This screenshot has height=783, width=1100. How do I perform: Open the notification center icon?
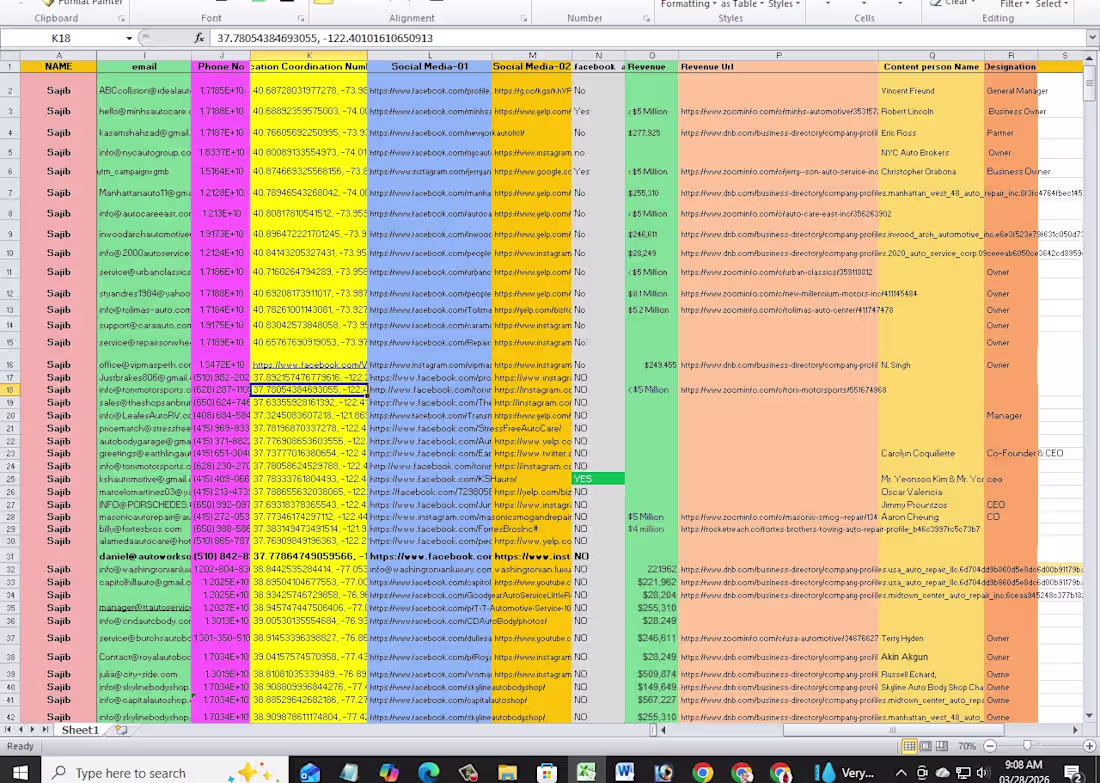click(1073, 773)
